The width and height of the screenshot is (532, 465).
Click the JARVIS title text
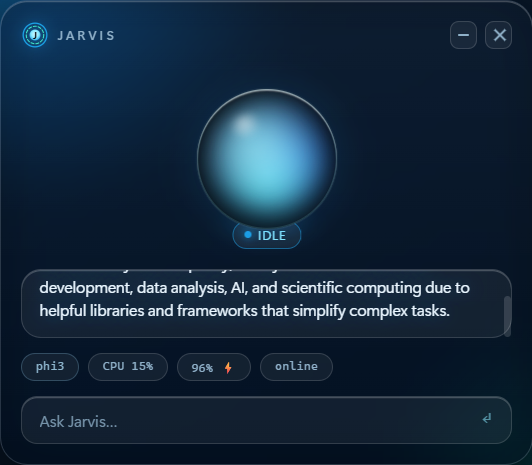point(86,36)
